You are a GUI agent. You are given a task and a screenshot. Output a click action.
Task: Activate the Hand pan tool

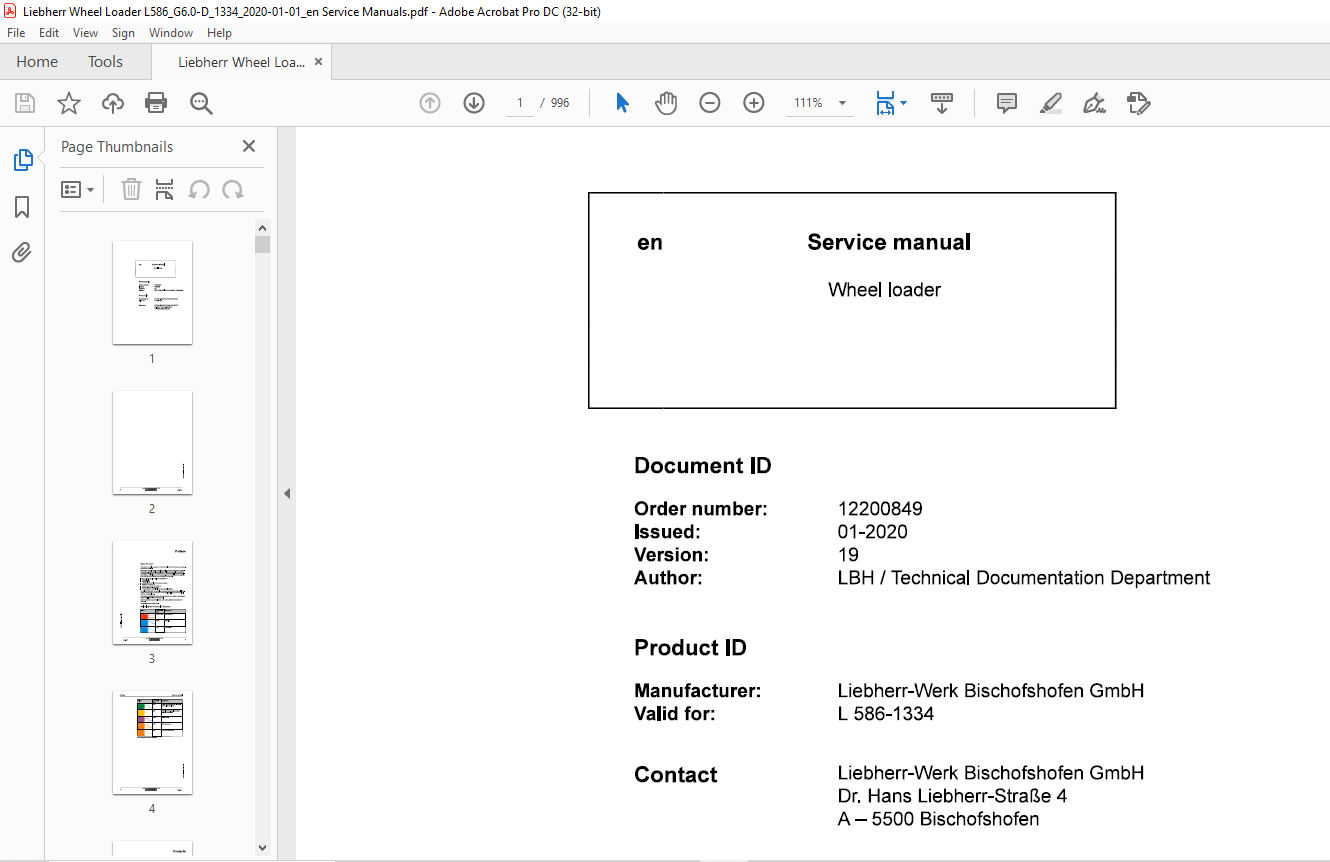(666, 103)
